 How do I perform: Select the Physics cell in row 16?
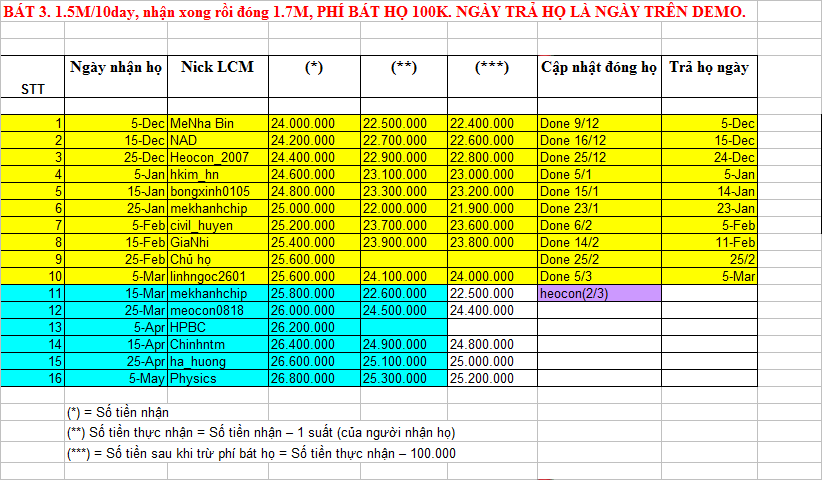[x=217, y=379]
